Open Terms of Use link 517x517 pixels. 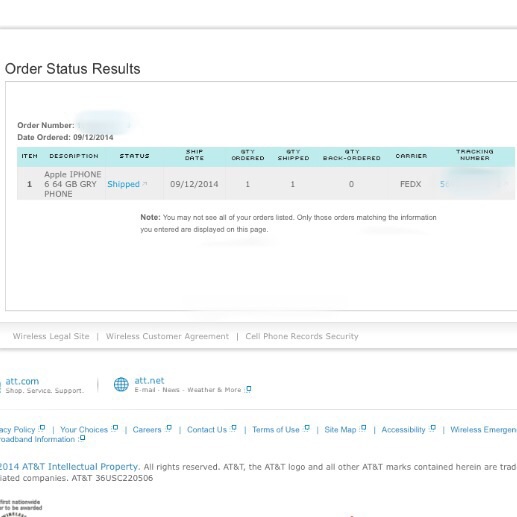click(276, 429)
